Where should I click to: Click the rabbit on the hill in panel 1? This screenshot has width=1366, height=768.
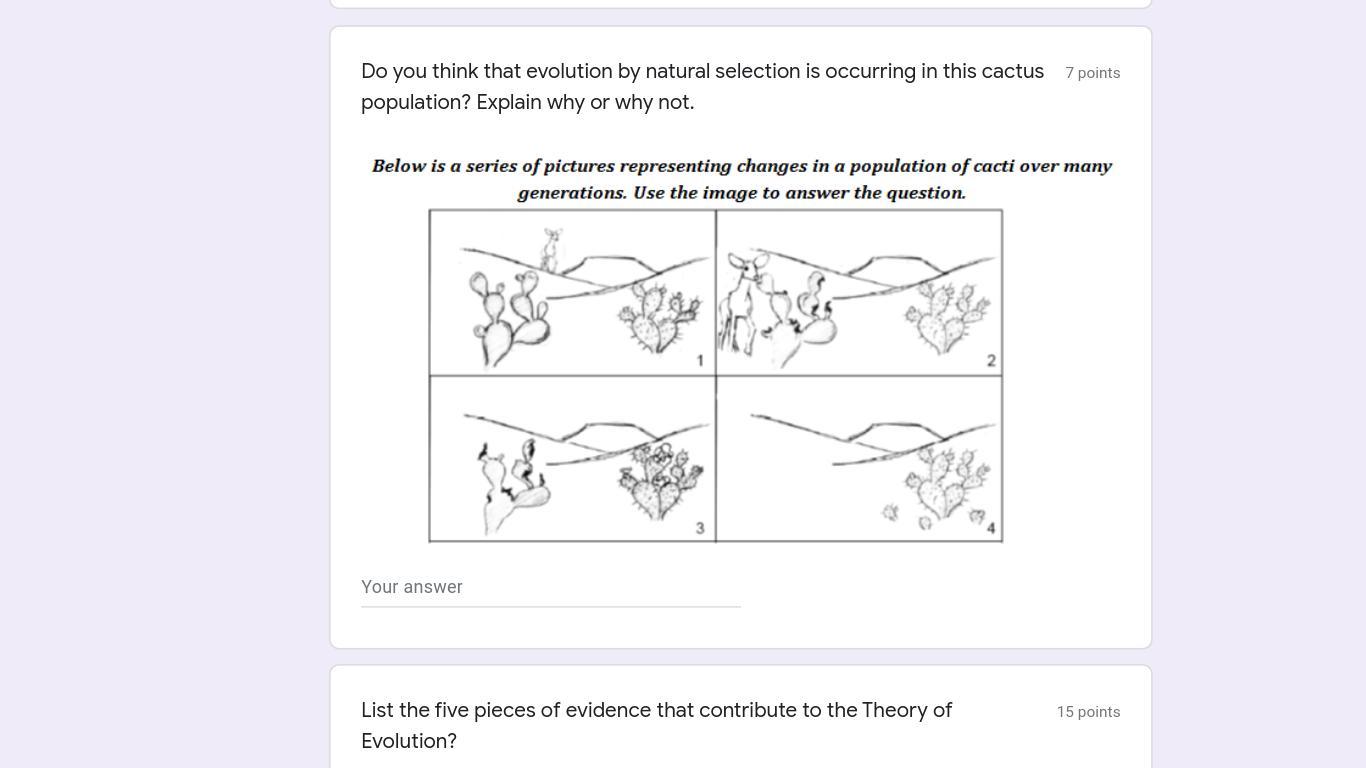coord(551,248)
